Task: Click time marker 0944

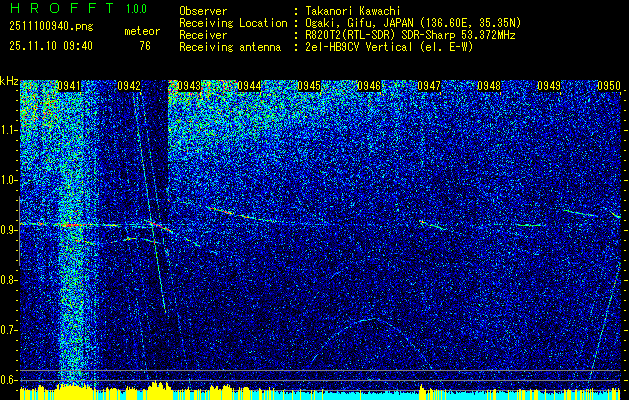Action: click(249, 86)
